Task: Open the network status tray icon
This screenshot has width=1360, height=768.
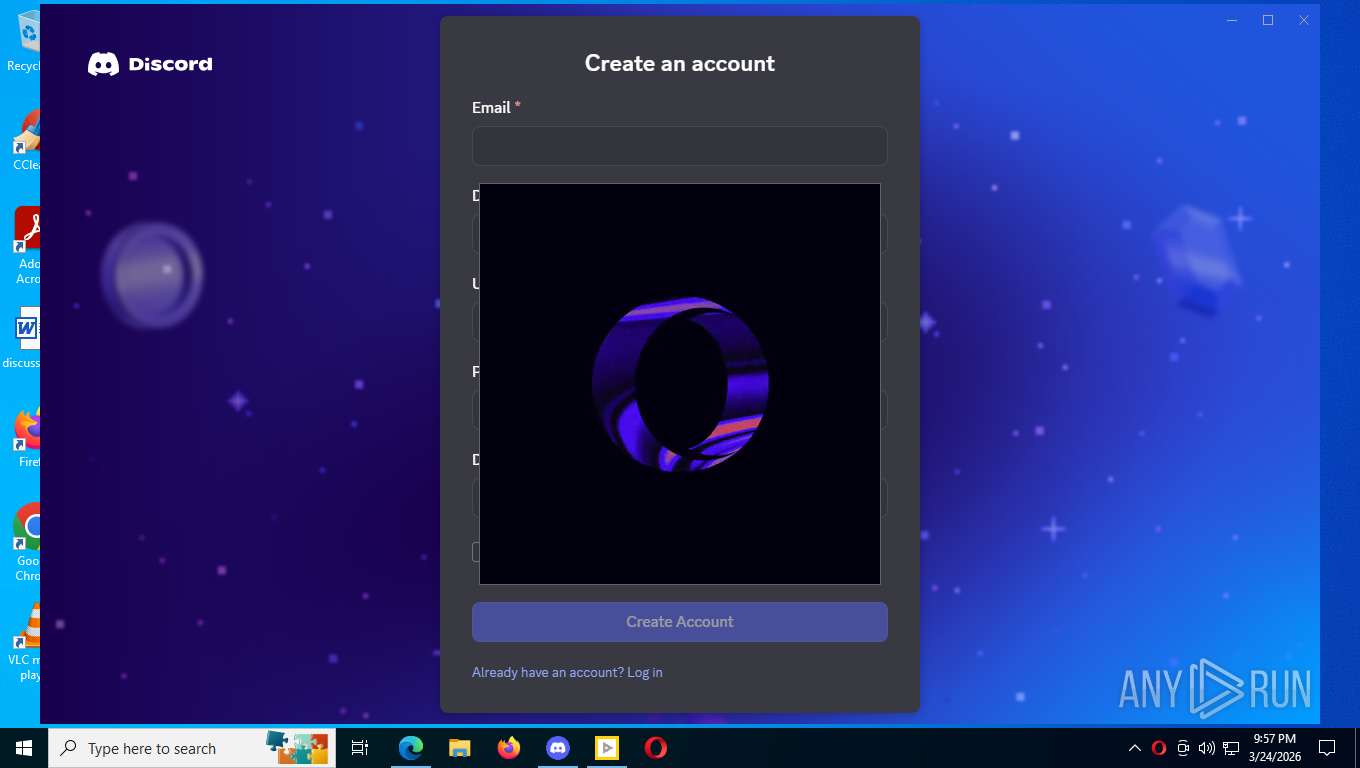Action: tap(1231, 748)
